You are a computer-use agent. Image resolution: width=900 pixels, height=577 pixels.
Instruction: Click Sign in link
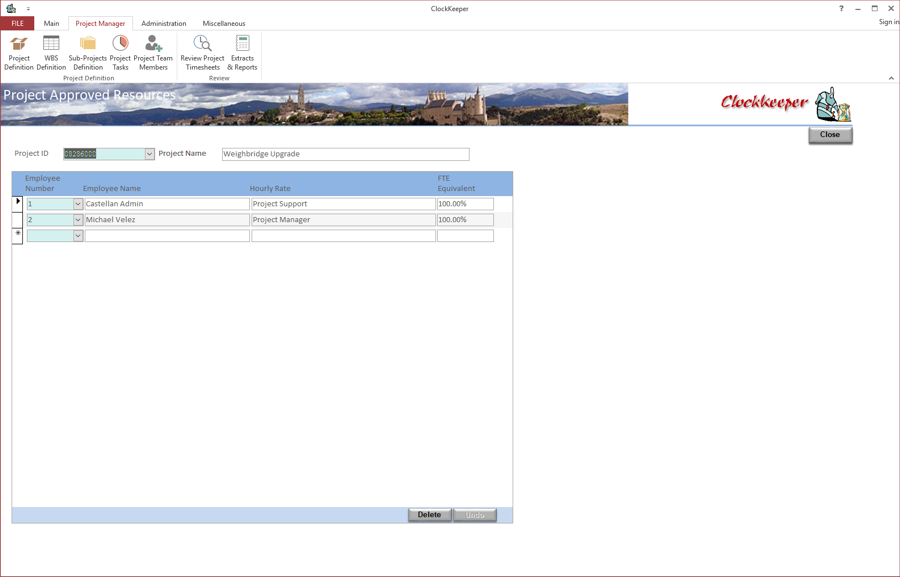[x=889, y=22]
